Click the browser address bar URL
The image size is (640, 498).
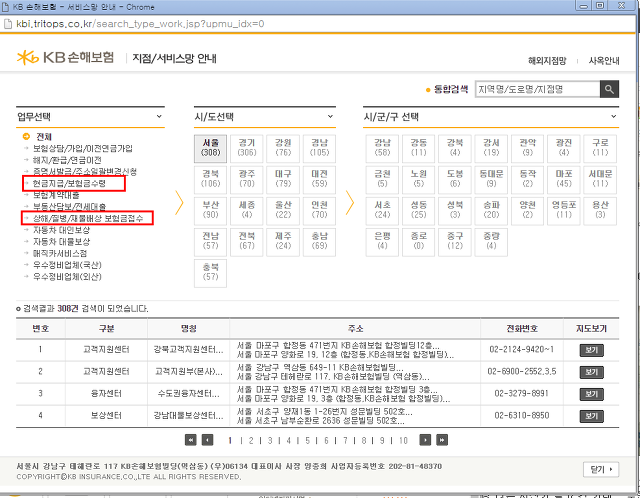[x=140, y=24]
